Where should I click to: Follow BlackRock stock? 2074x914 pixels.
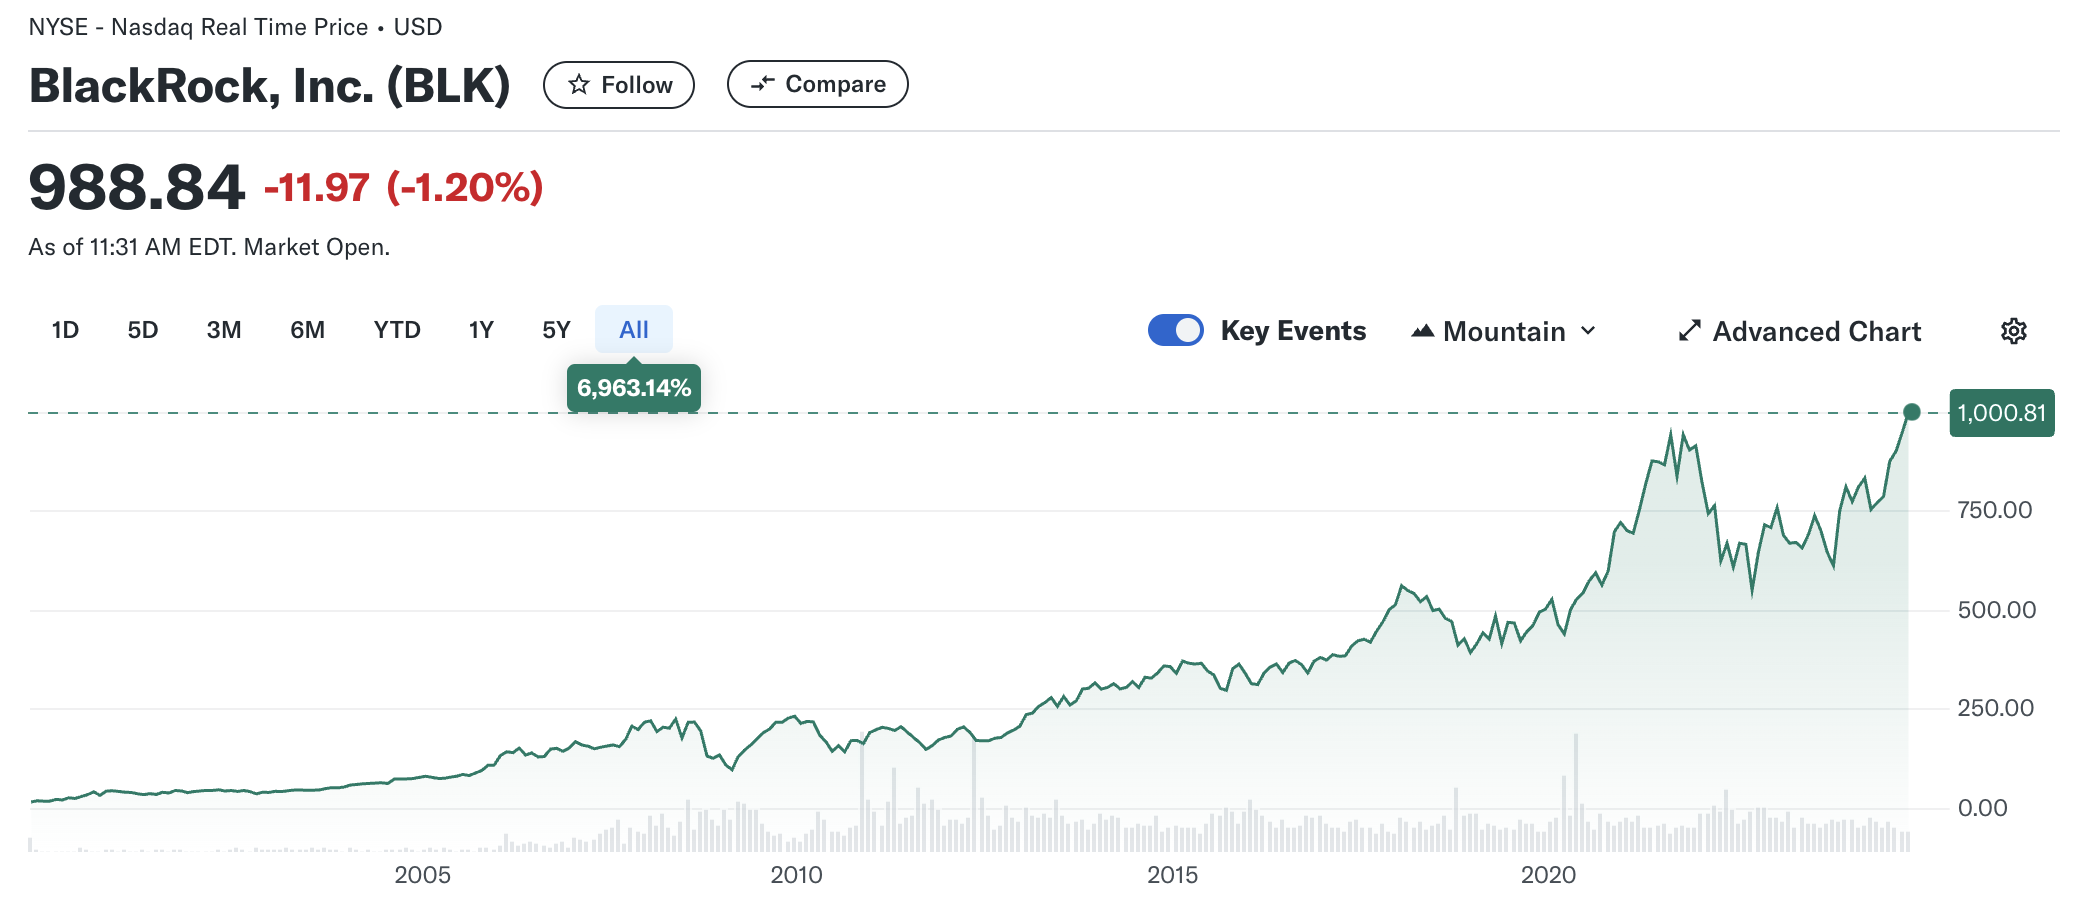[619, 85]
